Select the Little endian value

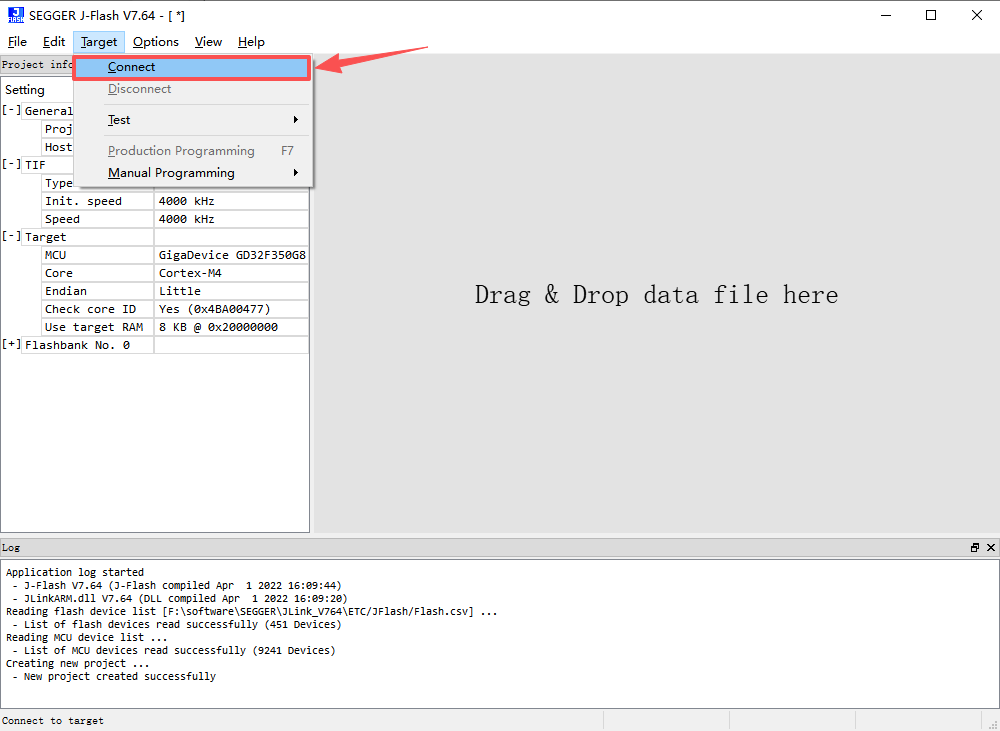click(x=232, y=292)
